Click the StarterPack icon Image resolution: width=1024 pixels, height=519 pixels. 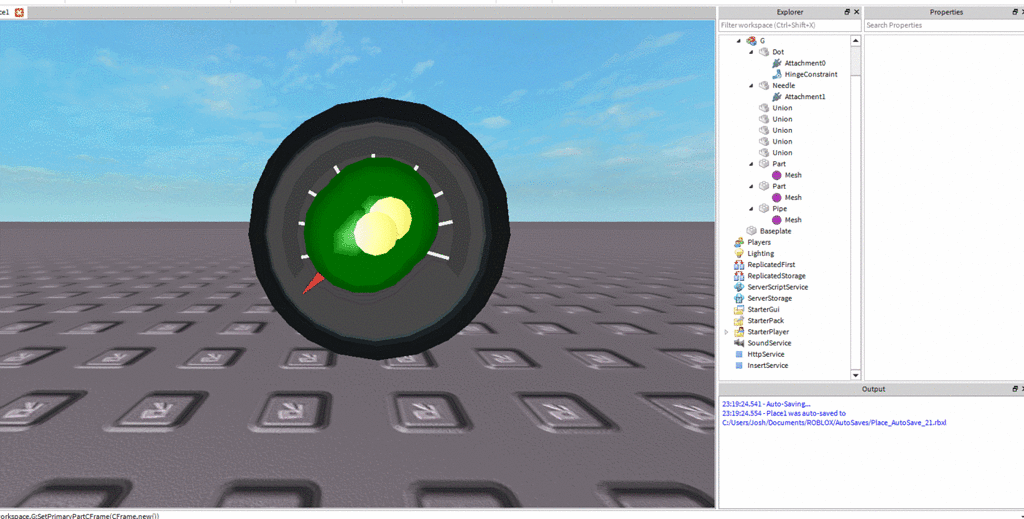tap(739, 321)
